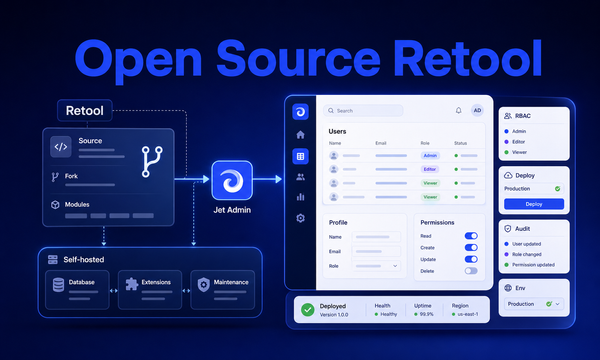Click the Email column header in Users
The height and width of the screenshot is (360, 600).
click(381, 143)
